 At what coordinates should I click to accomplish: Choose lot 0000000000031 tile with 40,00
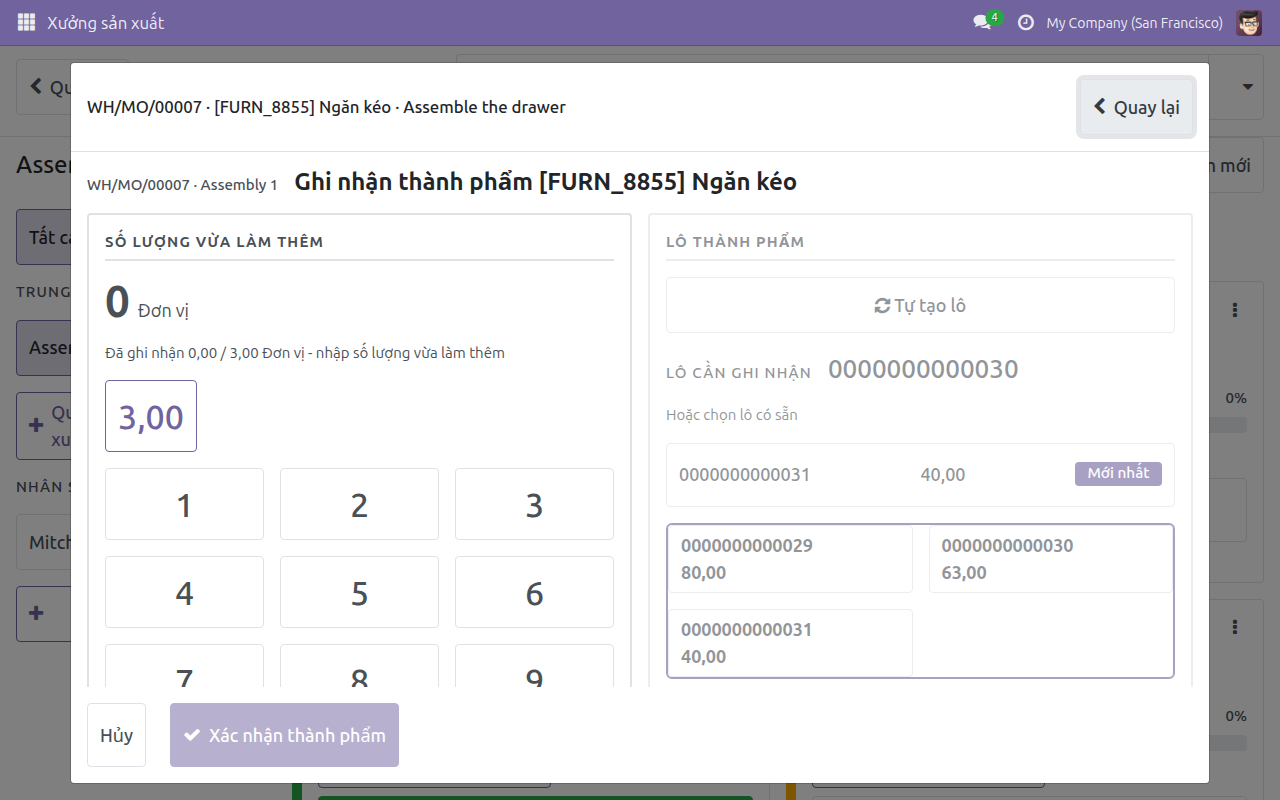790,643
